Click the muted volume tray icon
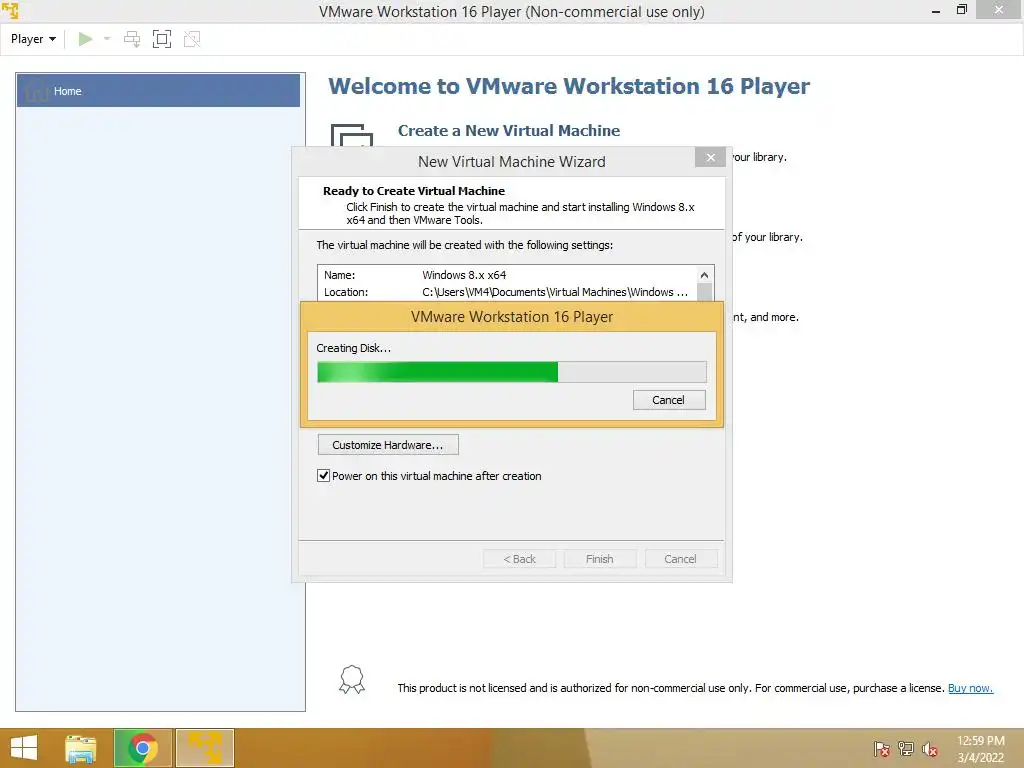 (x=929, y=749)
